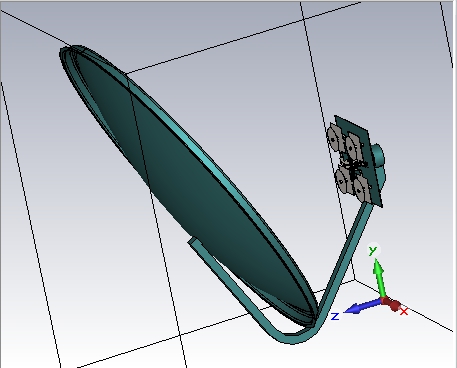Screen dimensions: 457x368
Task: Click the blue "z" axis label
Action: [x=335, y=316]
